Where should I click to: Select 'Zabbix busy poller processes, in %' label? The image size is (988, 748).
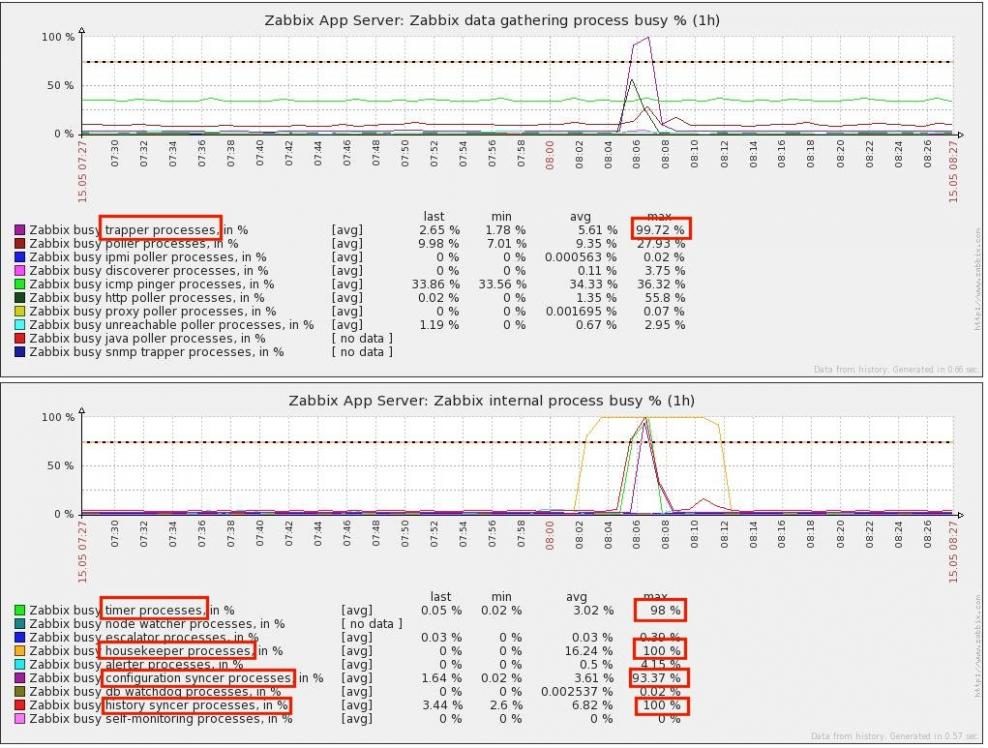134,244
